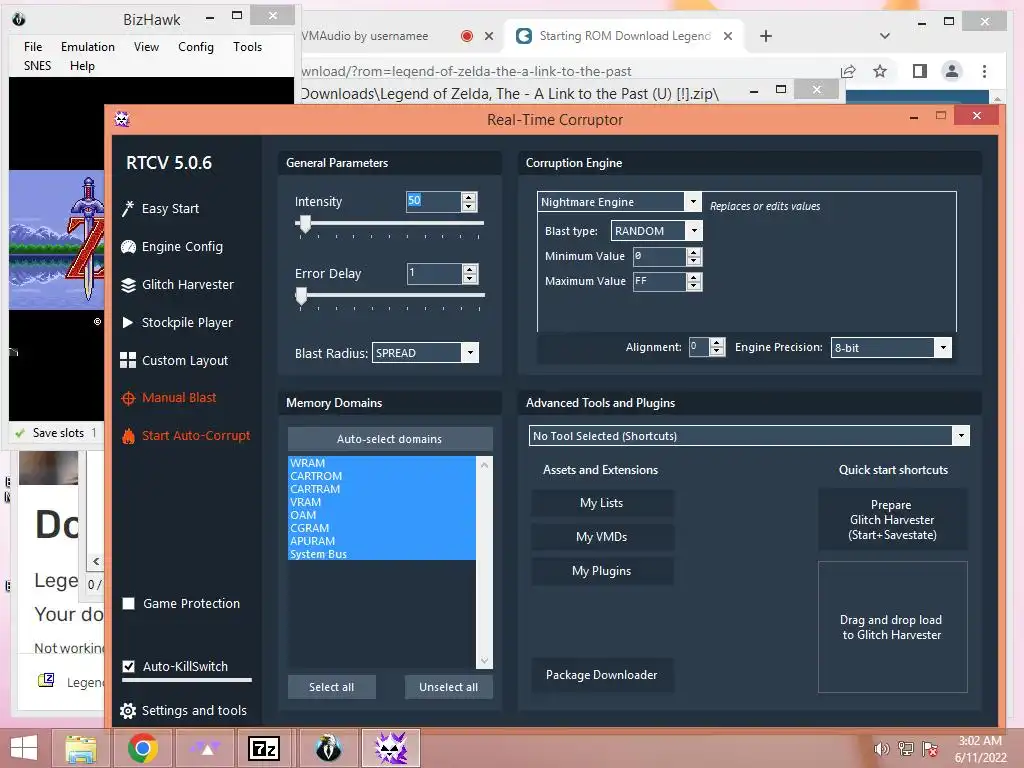
Task: Open BizHawk Tools menu
Action: tap(248, 46)
